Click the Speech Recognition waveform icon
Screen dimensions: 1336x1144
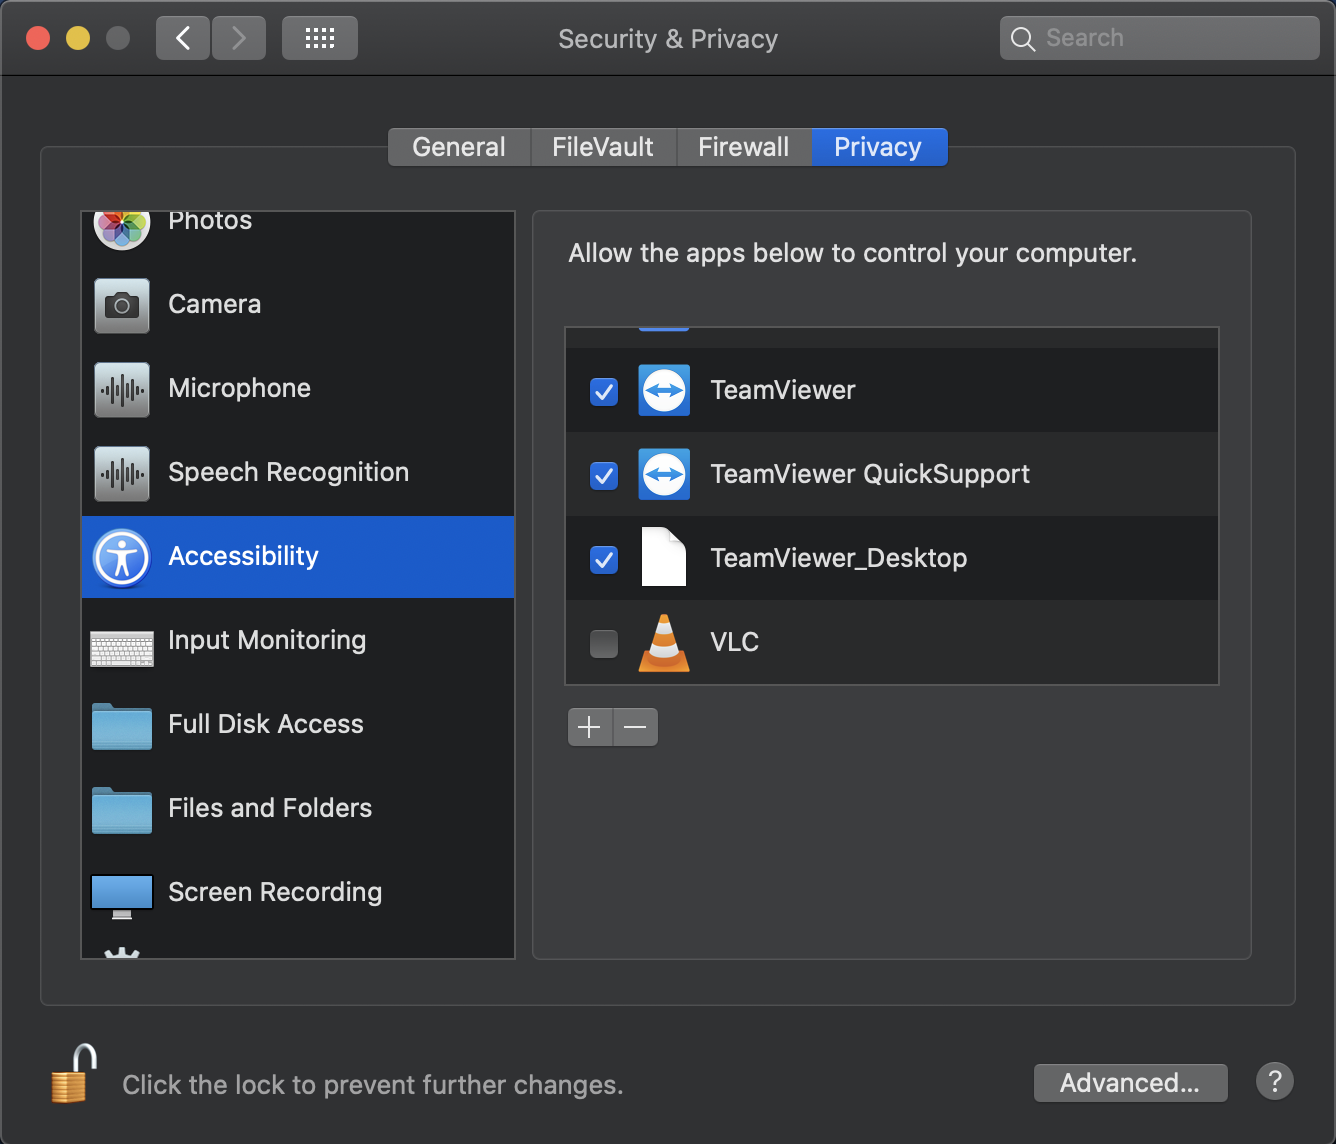coord(122,473)
